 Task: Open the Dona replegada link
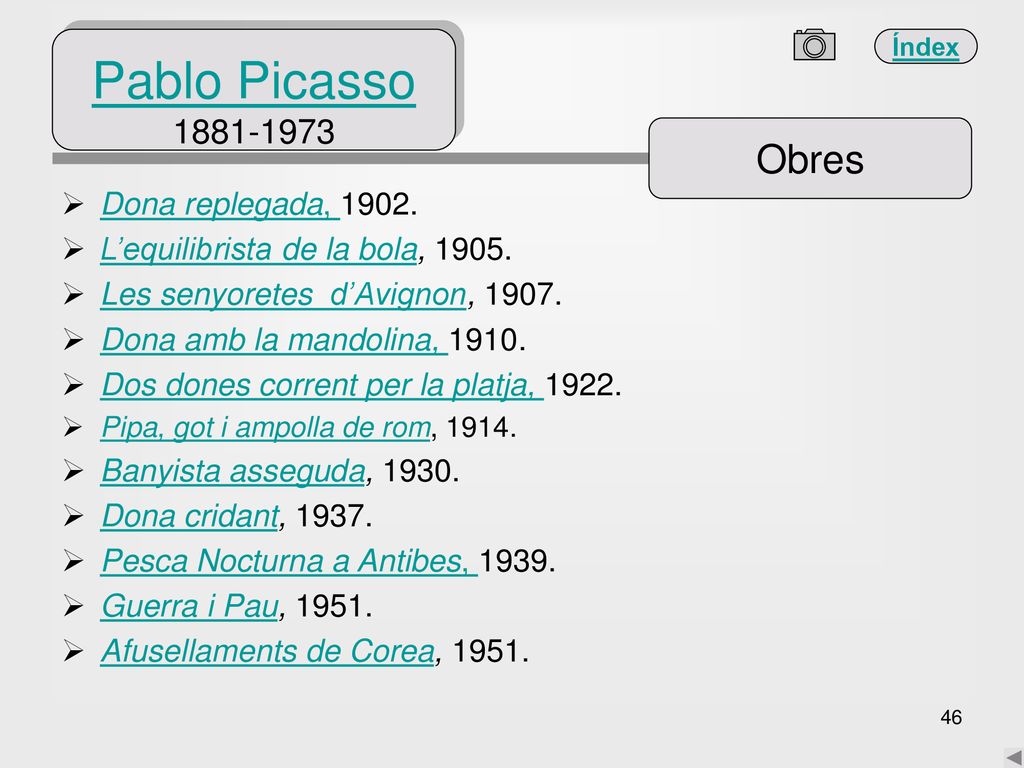(x=221, y=204)
